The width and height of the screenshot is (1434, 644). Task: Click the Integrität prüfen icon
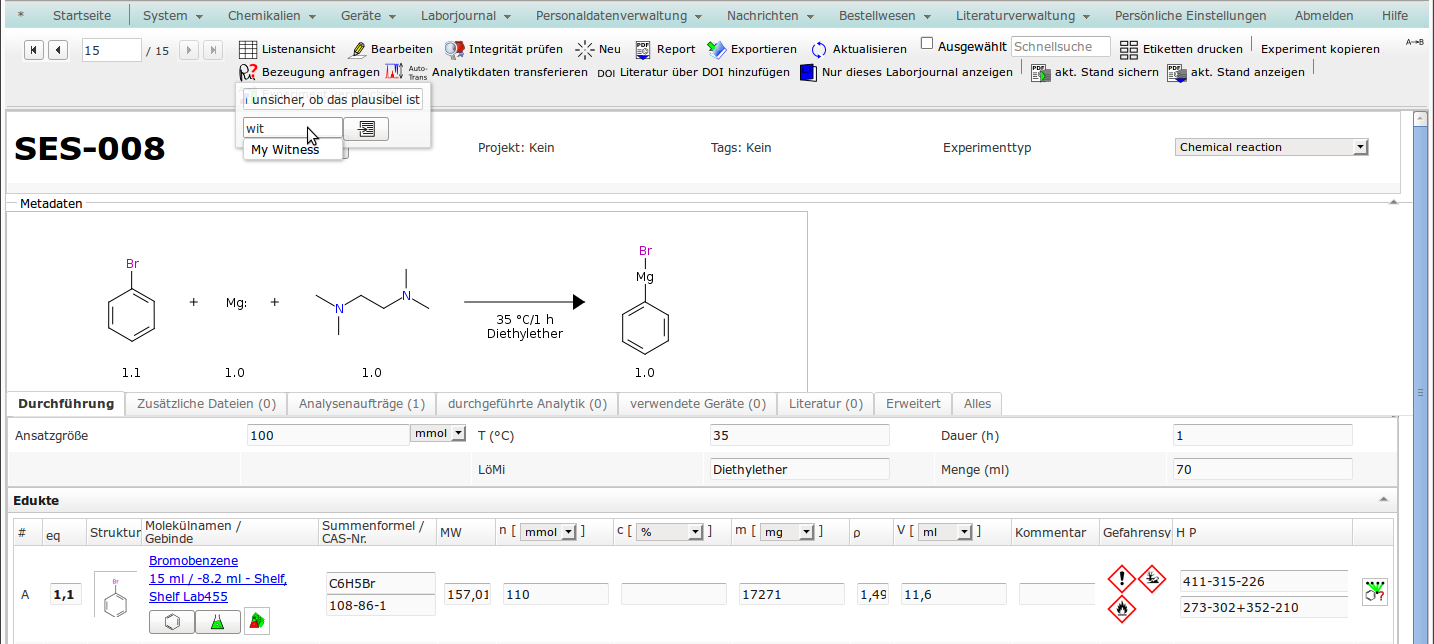point(454,49)
